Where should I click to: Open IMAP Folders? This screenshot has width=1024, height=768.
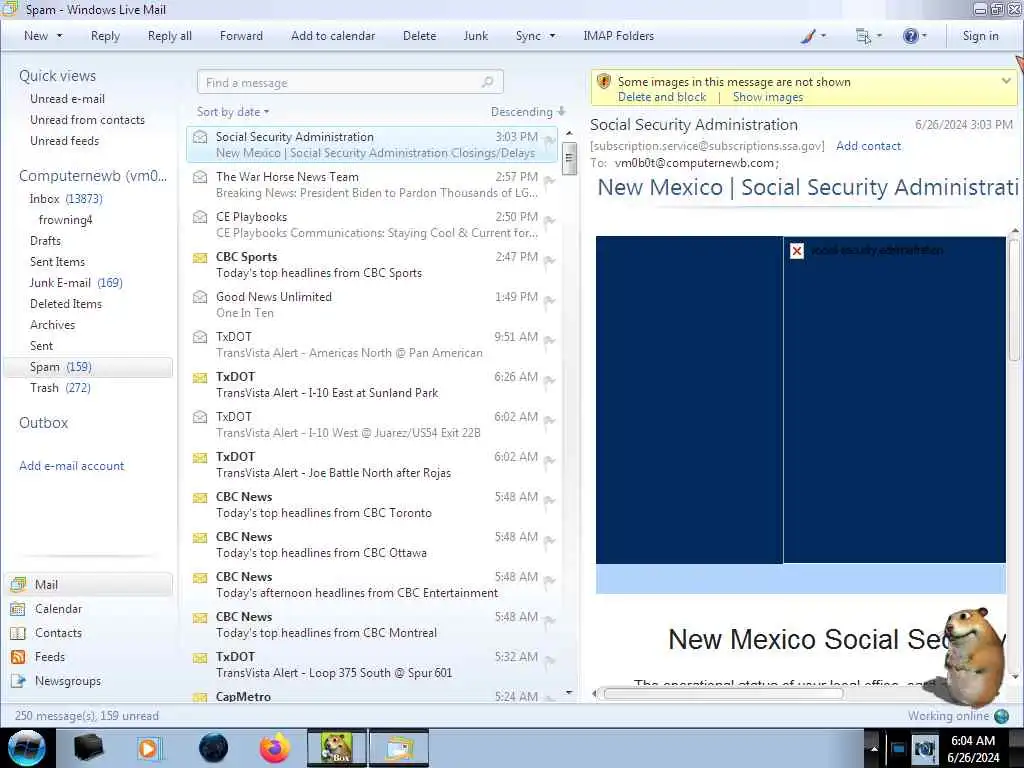coord(618,36)
